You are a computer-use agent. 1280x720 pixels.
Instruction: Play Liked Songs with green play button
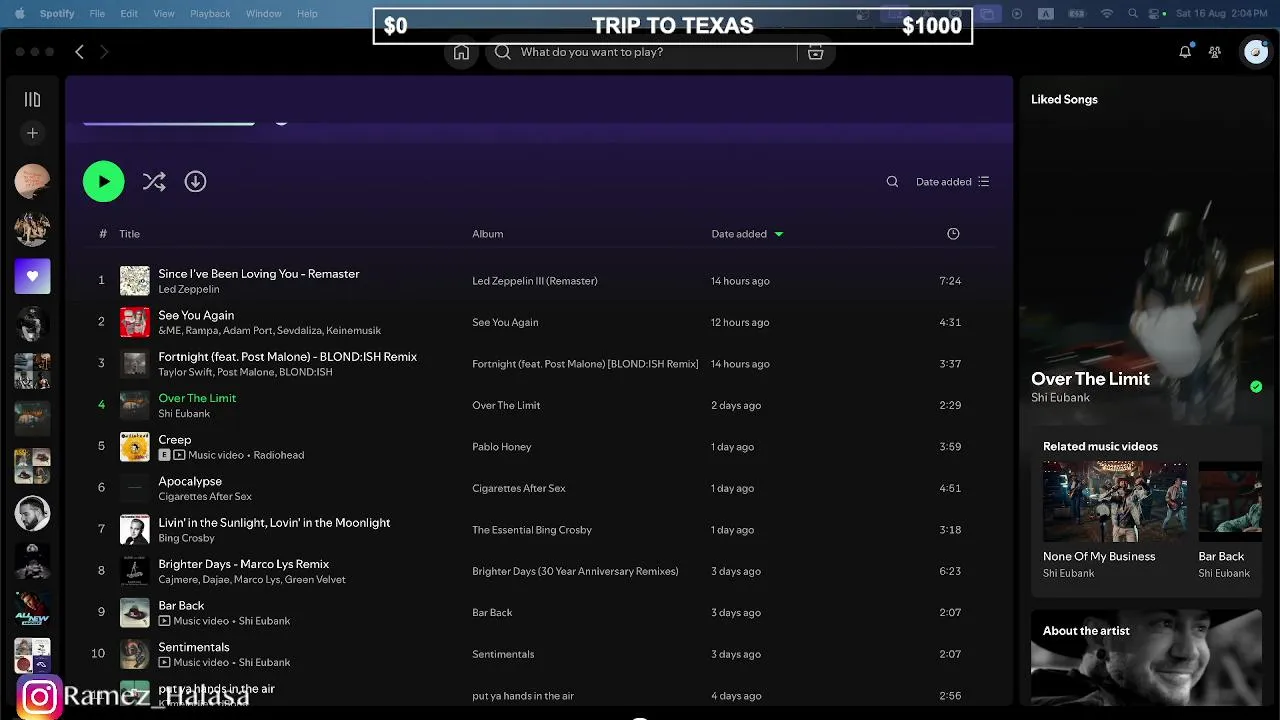104,182
